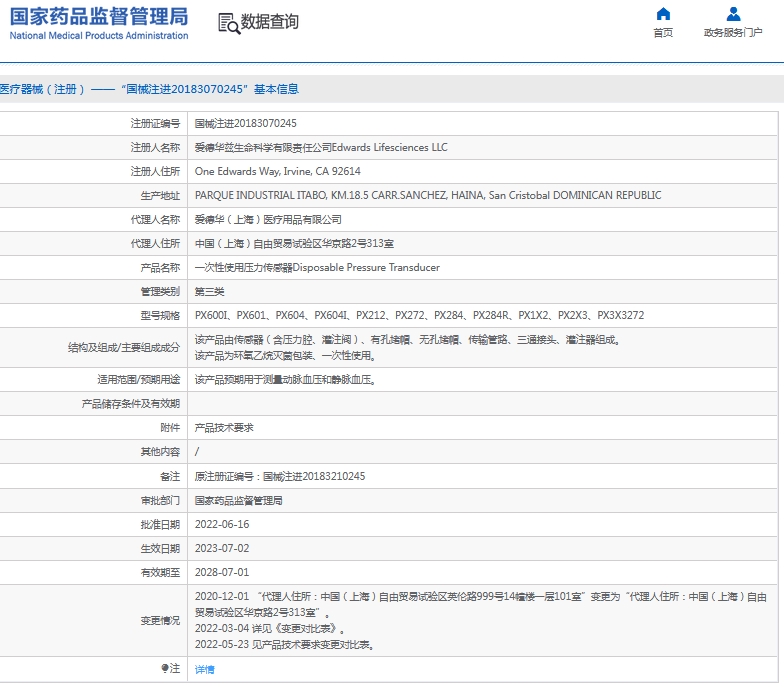784x687 pixels.
Task: Click the 批准日期 row label
Action: 160,524
